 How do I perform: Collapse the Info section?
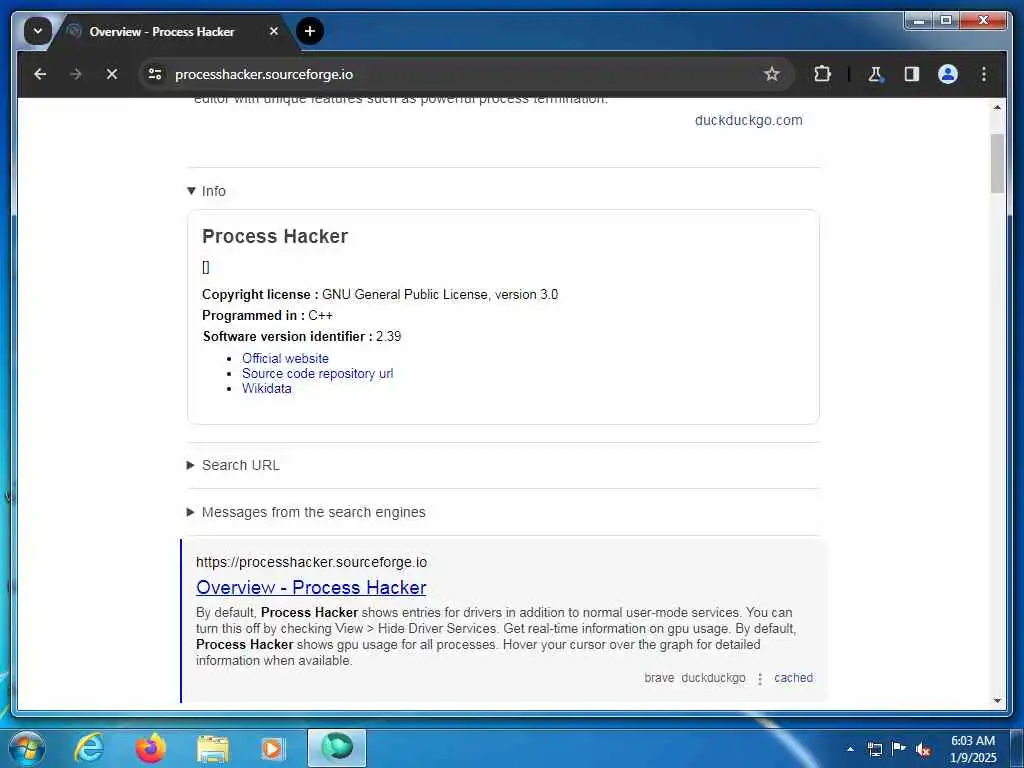pos(206,191)
